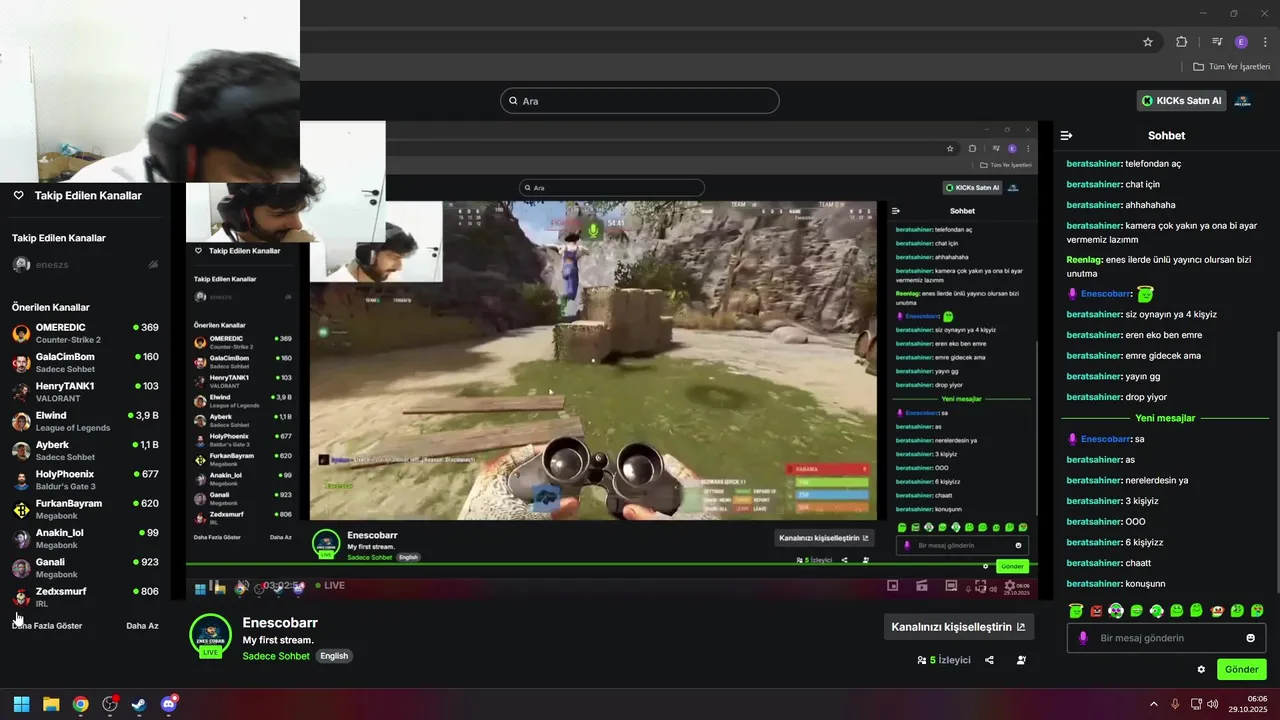Open the emoji picker smiley in message box
This screenshot has height=720, width=1280.
click(1250, 638)
